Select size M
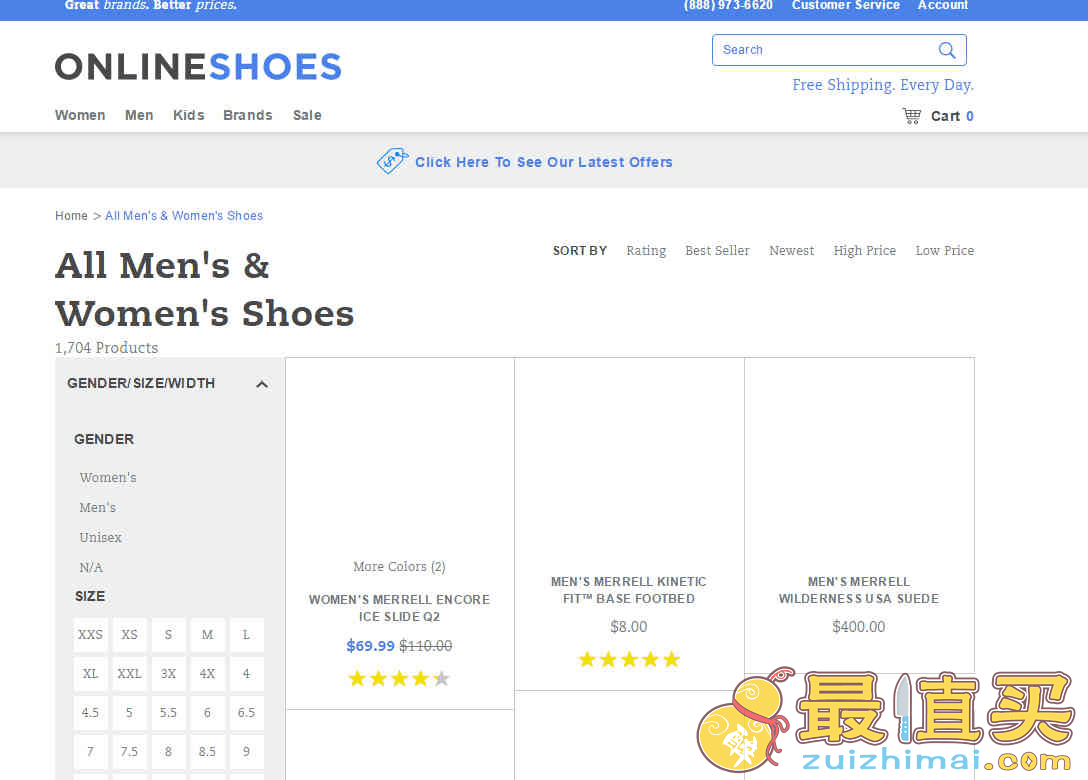Image resolution: width=1088 pixels, height=780 pixels. tap(207, 634)
